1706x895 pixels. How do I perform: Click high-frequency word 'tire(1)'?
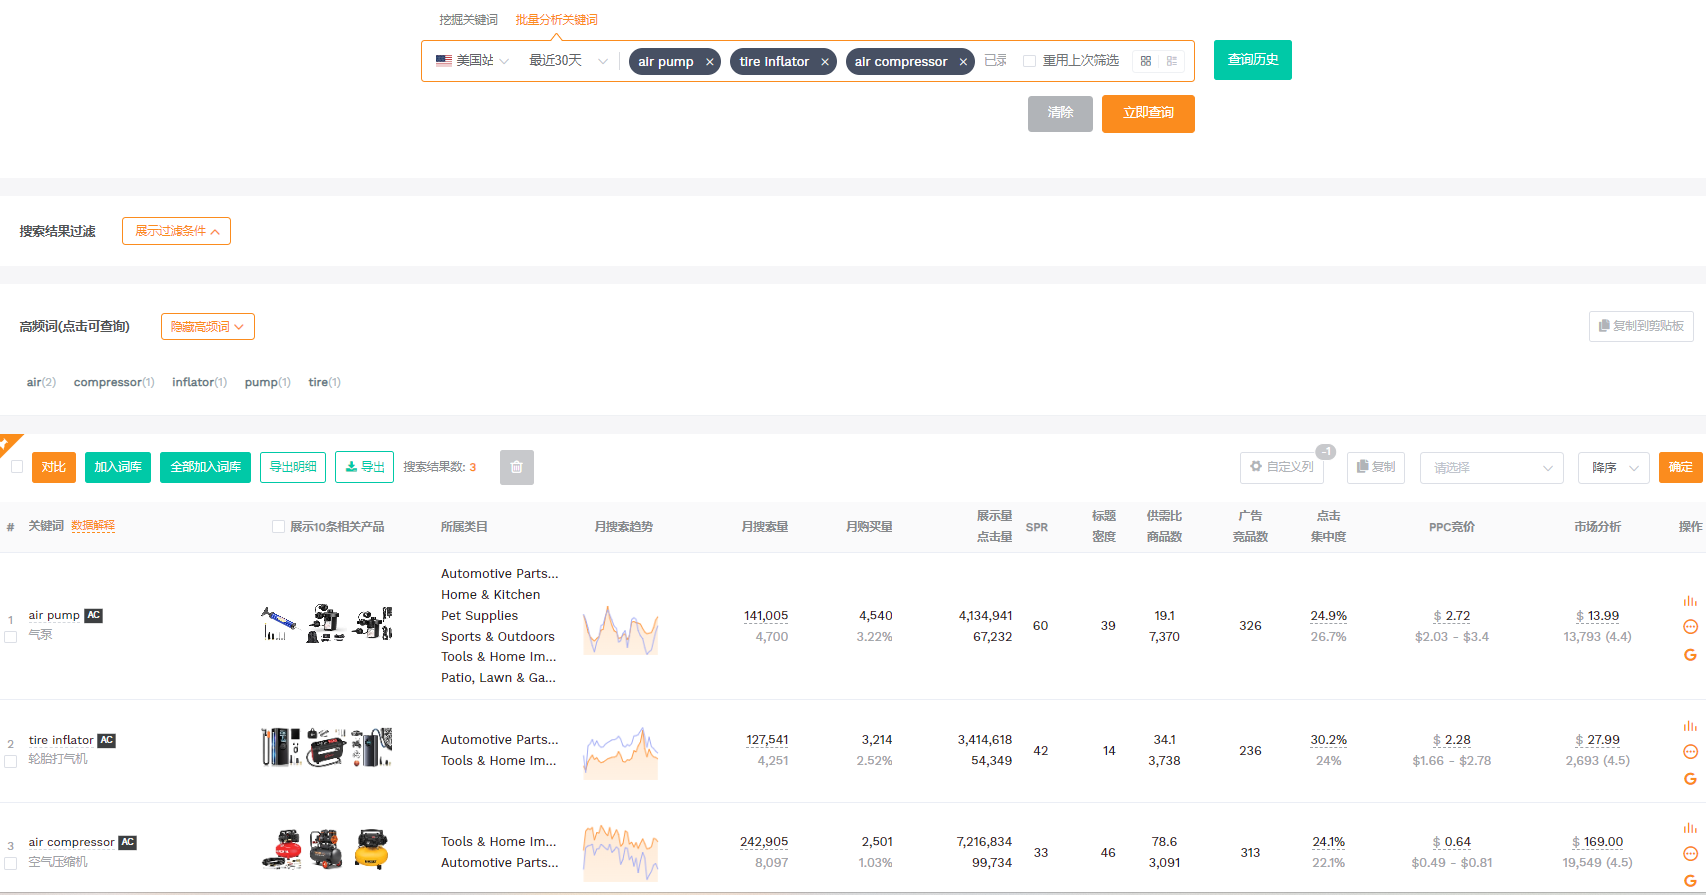pos(324,383)
